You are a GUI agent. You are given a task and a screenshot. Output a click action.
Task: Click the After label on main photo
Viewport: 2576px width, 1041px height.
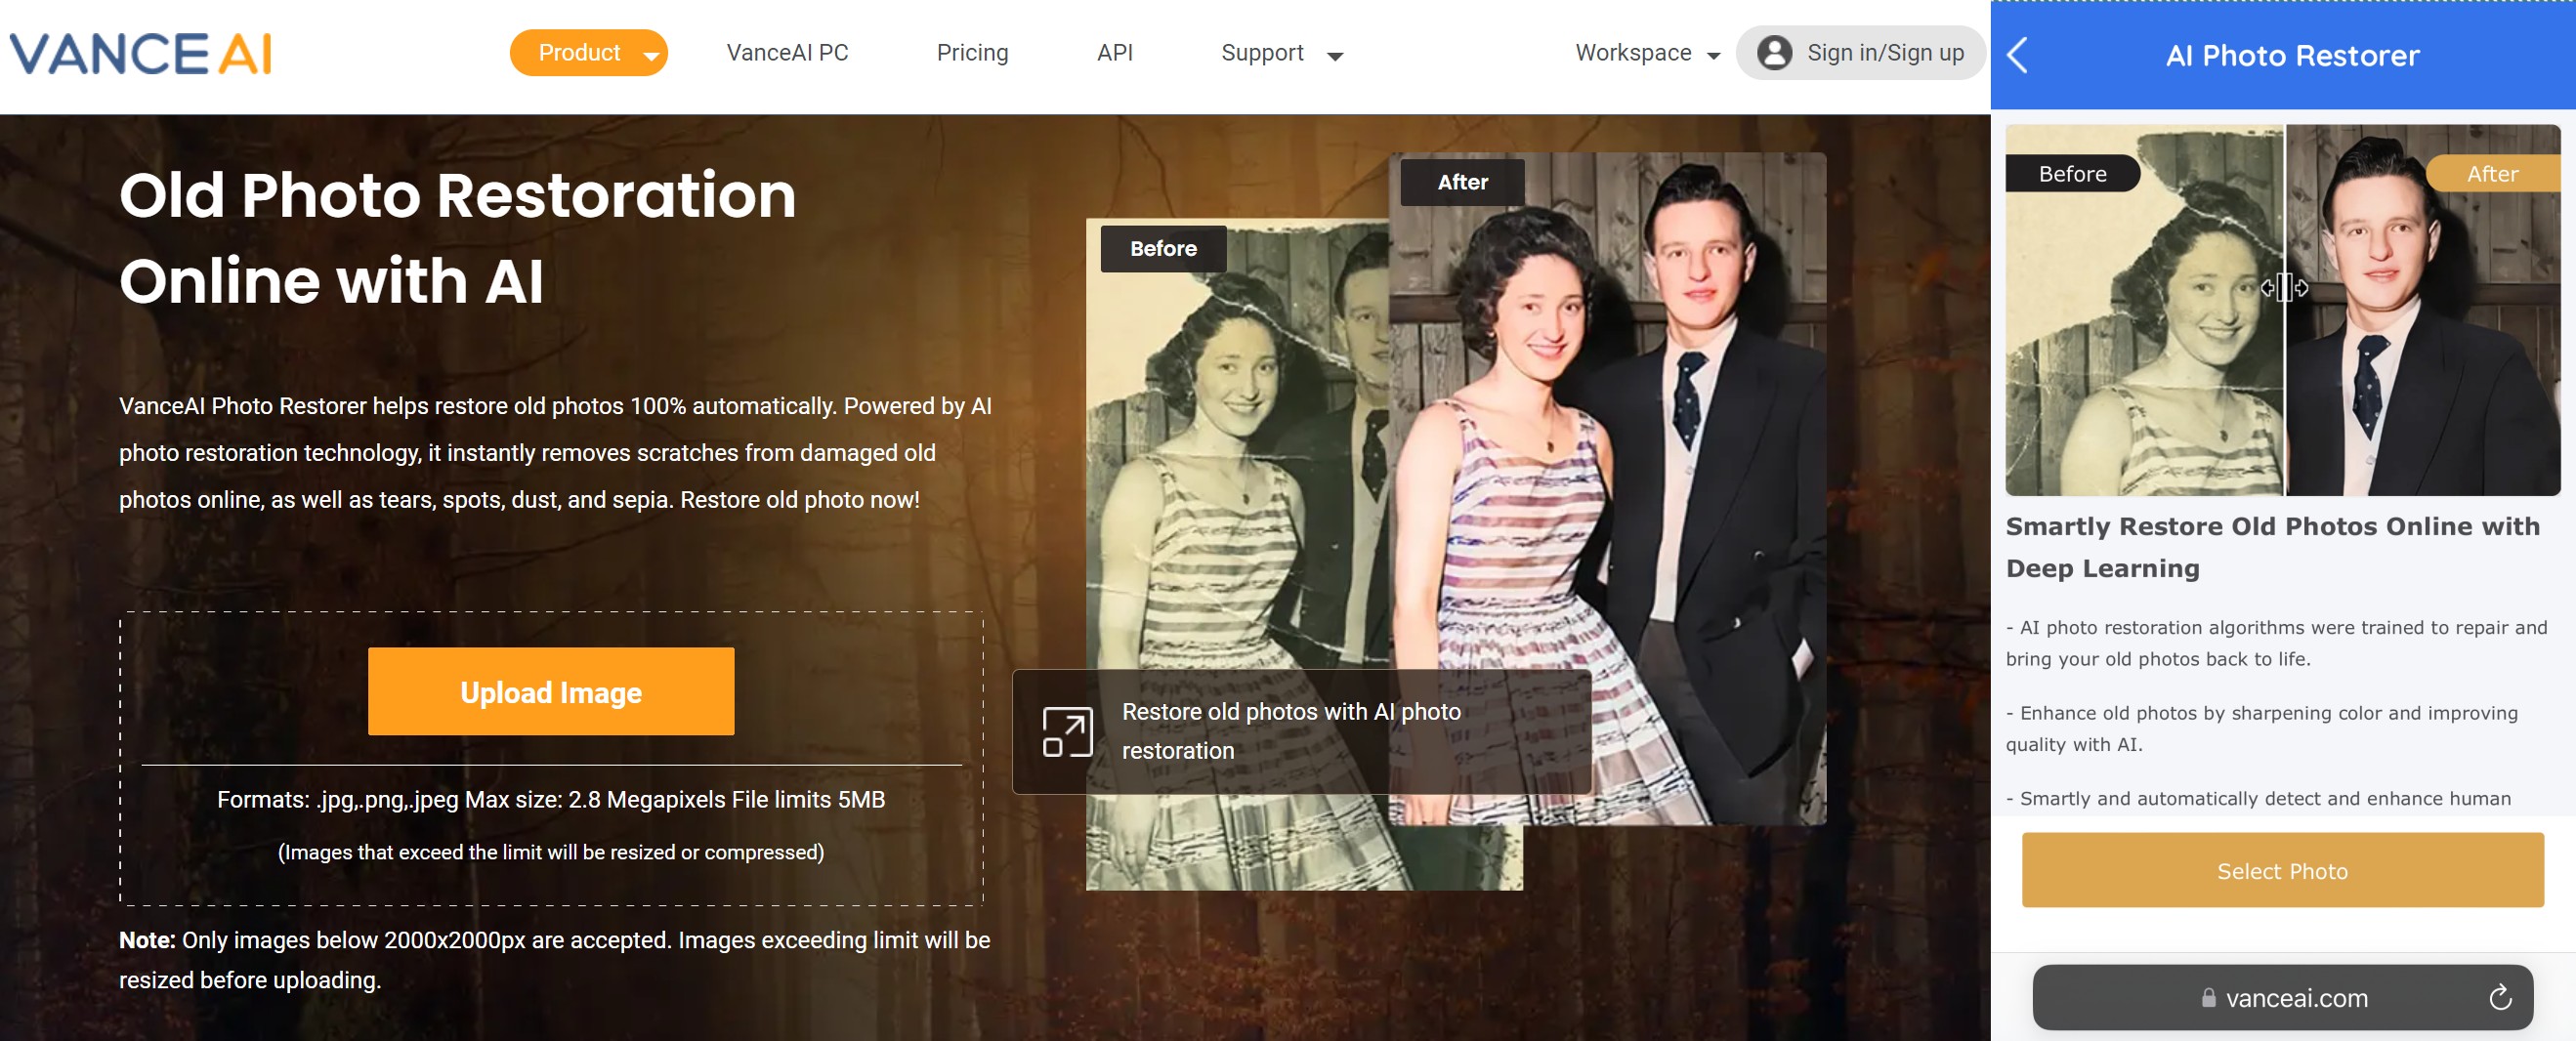tap(1462, 182)
